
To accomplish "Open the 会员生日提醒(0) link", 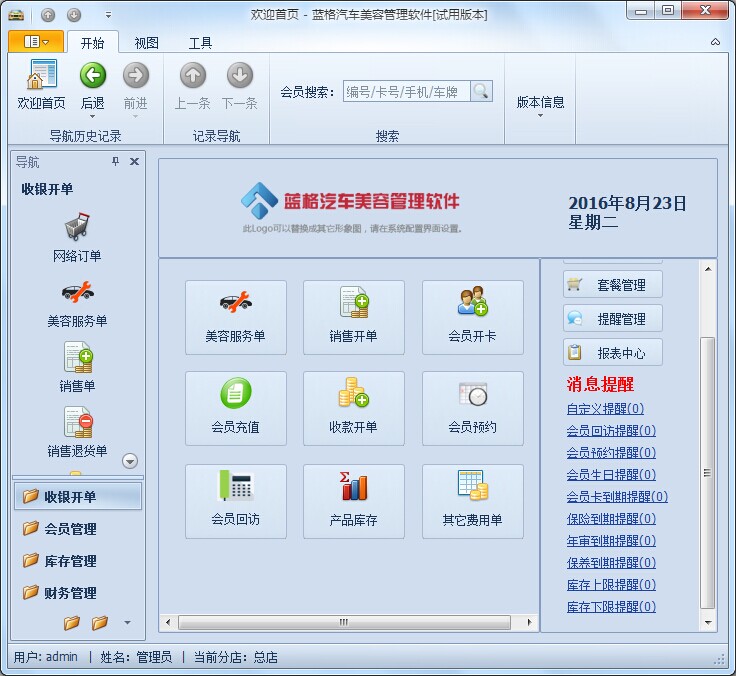I will [611, 475].
